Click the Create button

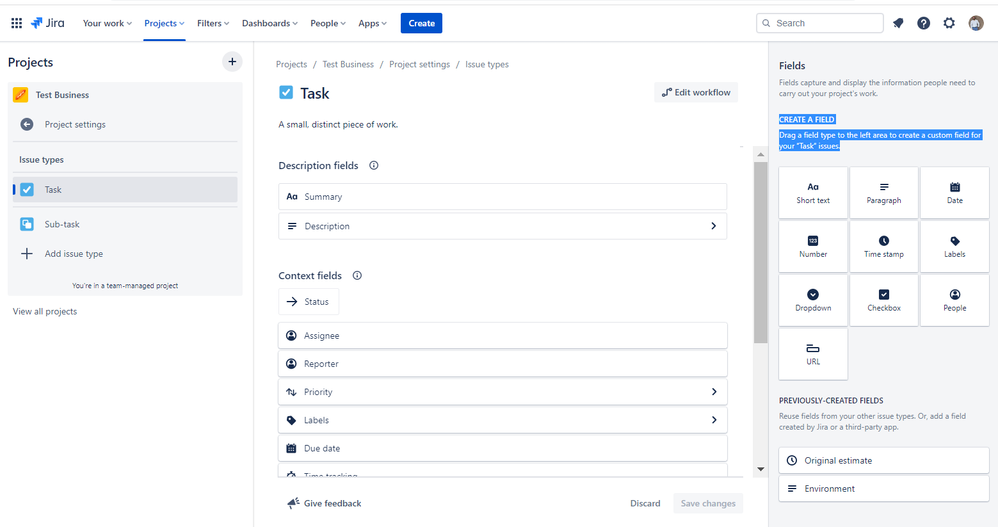(421, 23)
